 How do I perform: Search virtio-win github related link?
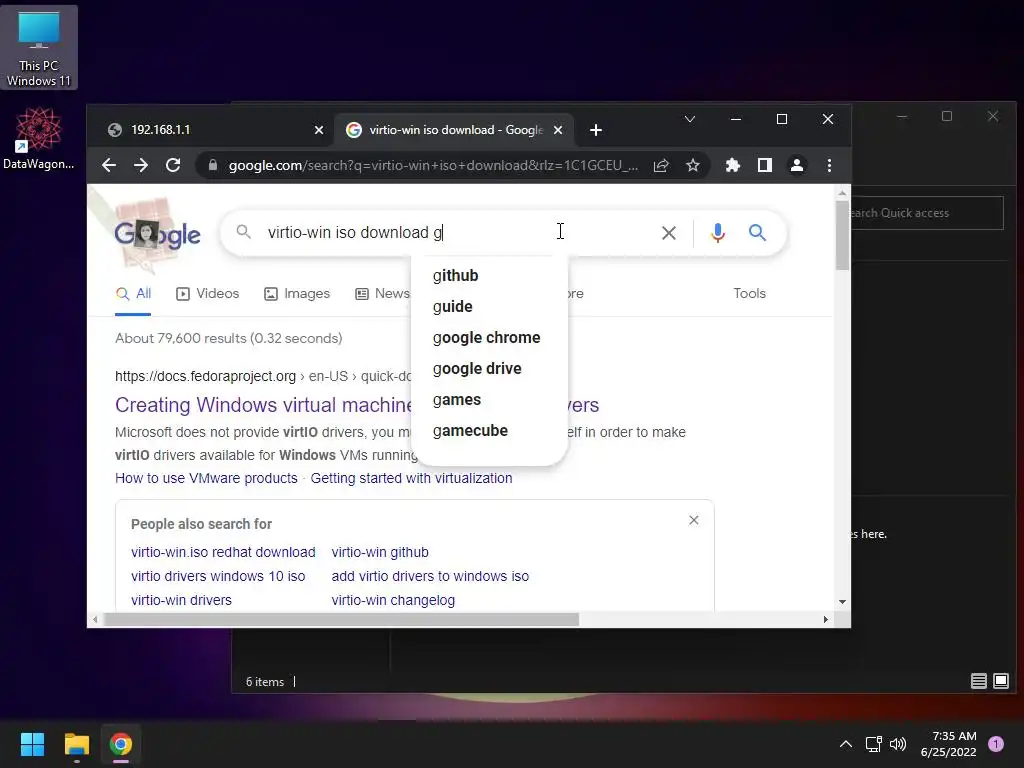pyautogui.click(x=380, y=552)
